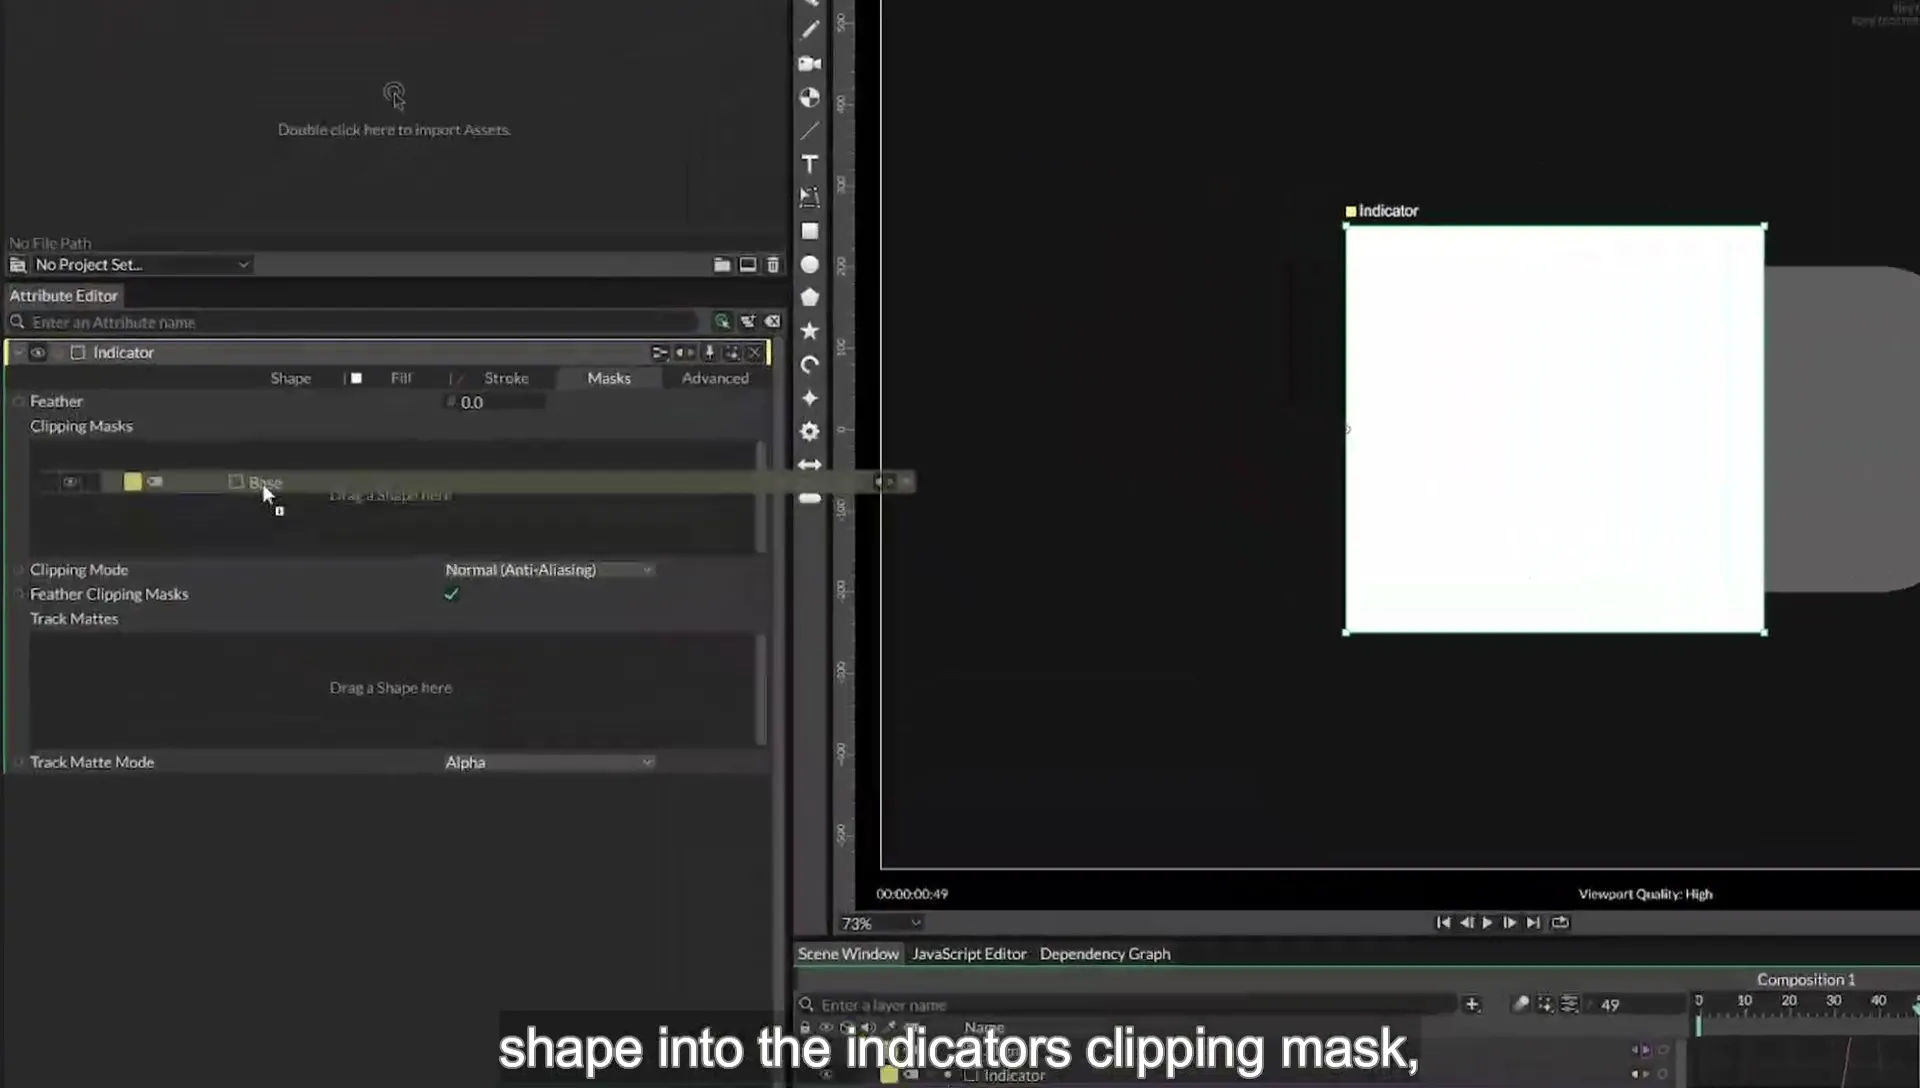Switch to the Fill tab
Image resolution: width=1920 pixels, height=1088 pixels.
pos(401,378)
